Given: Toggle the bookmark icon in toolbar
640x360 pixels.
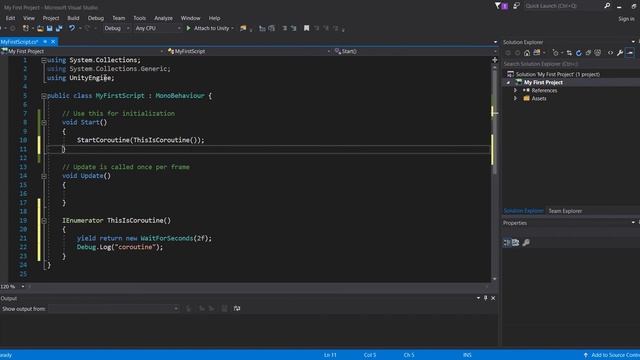Looking at the screenshot, I should (306, 28).
